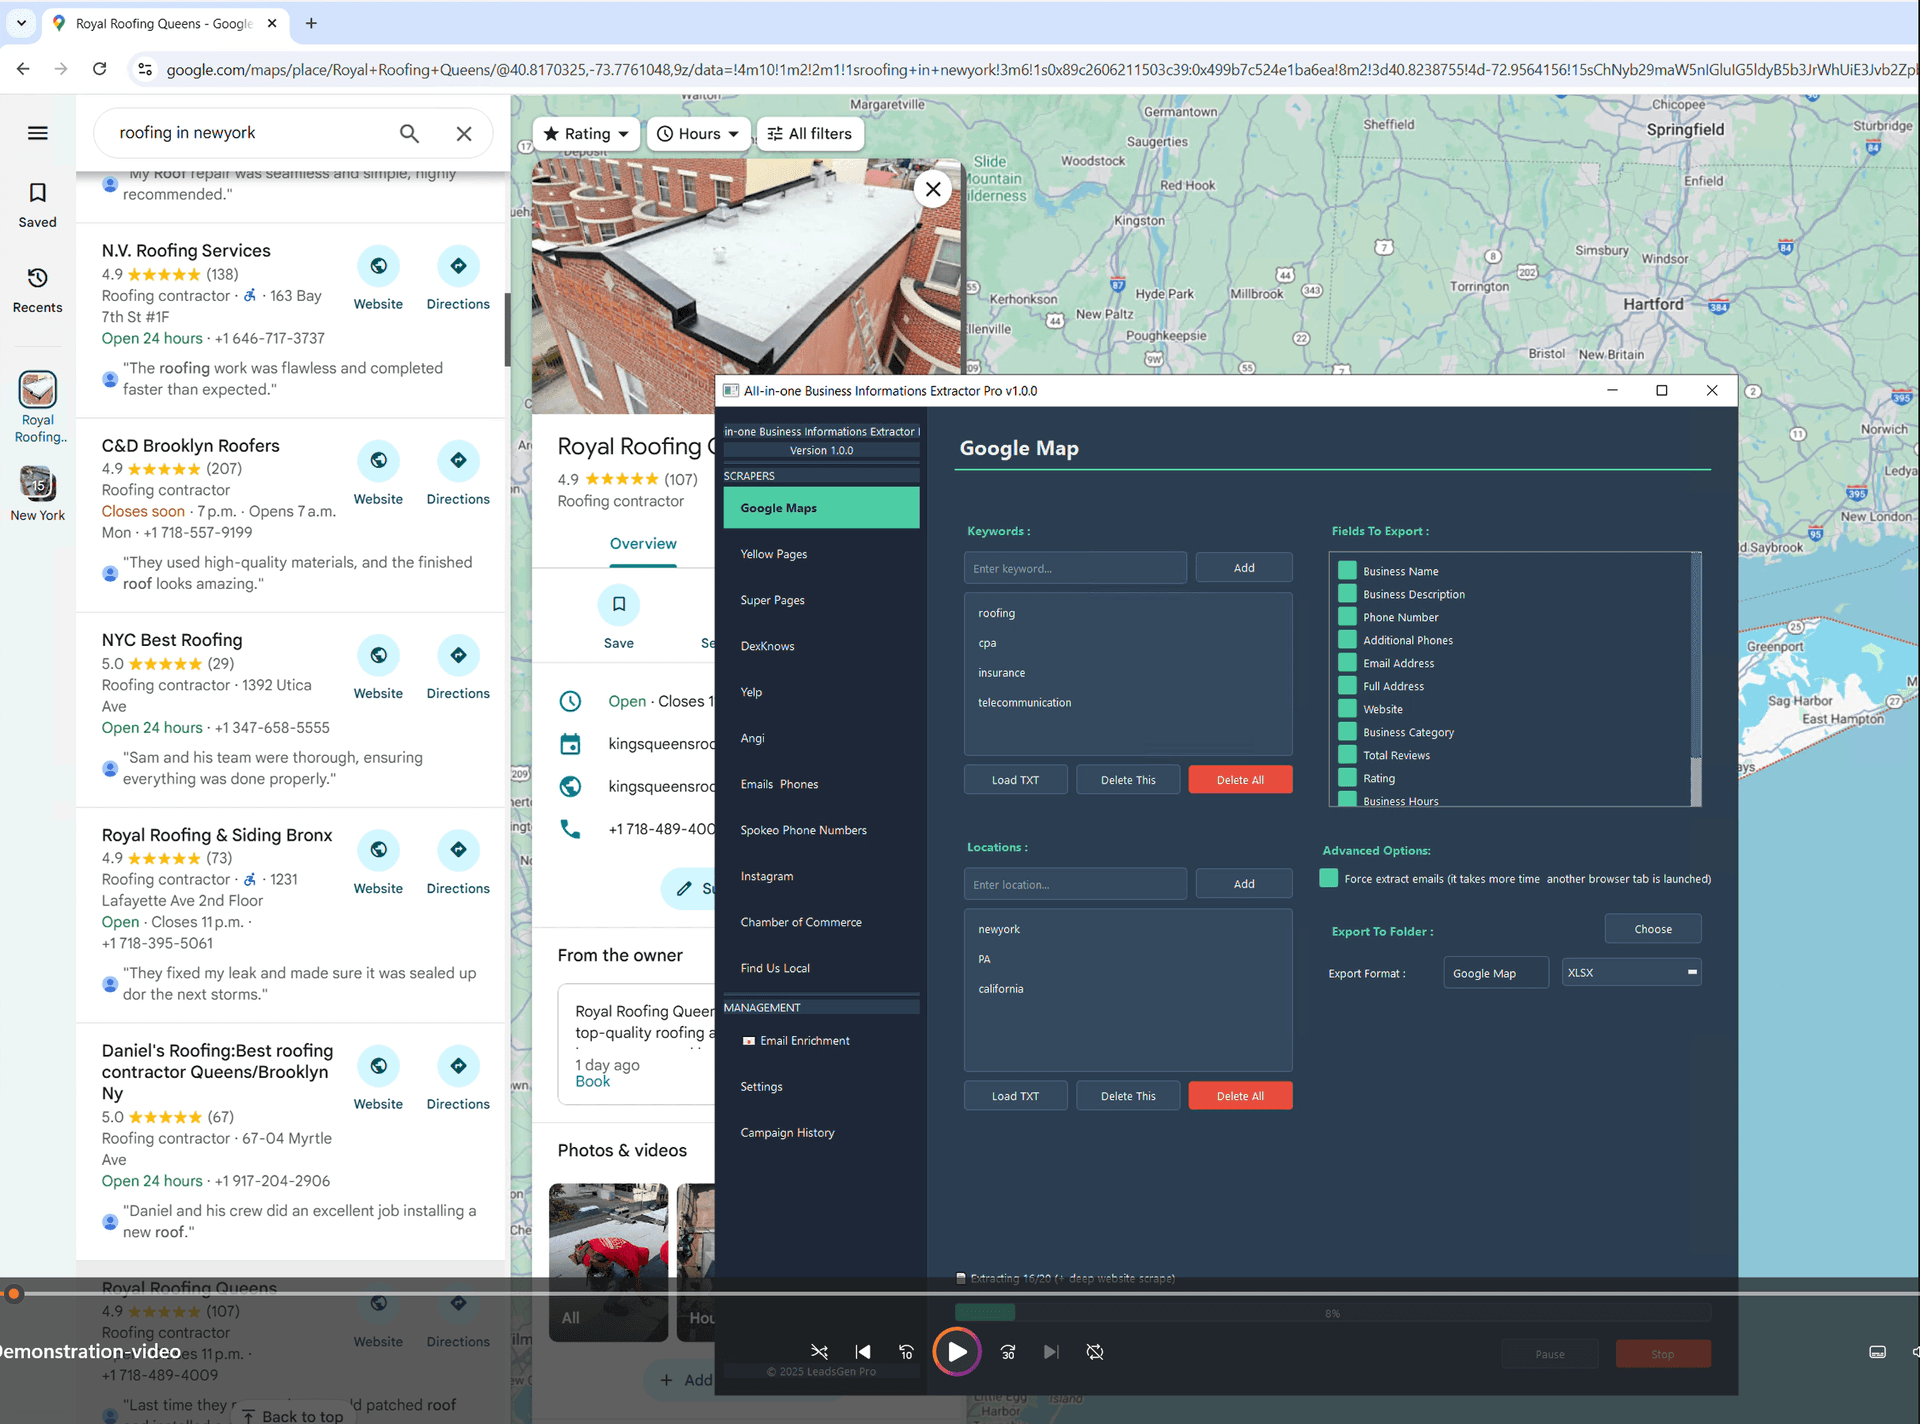Open Recents in the Google Maps sidebar
1920x1424 pixels.
(37, 290)
